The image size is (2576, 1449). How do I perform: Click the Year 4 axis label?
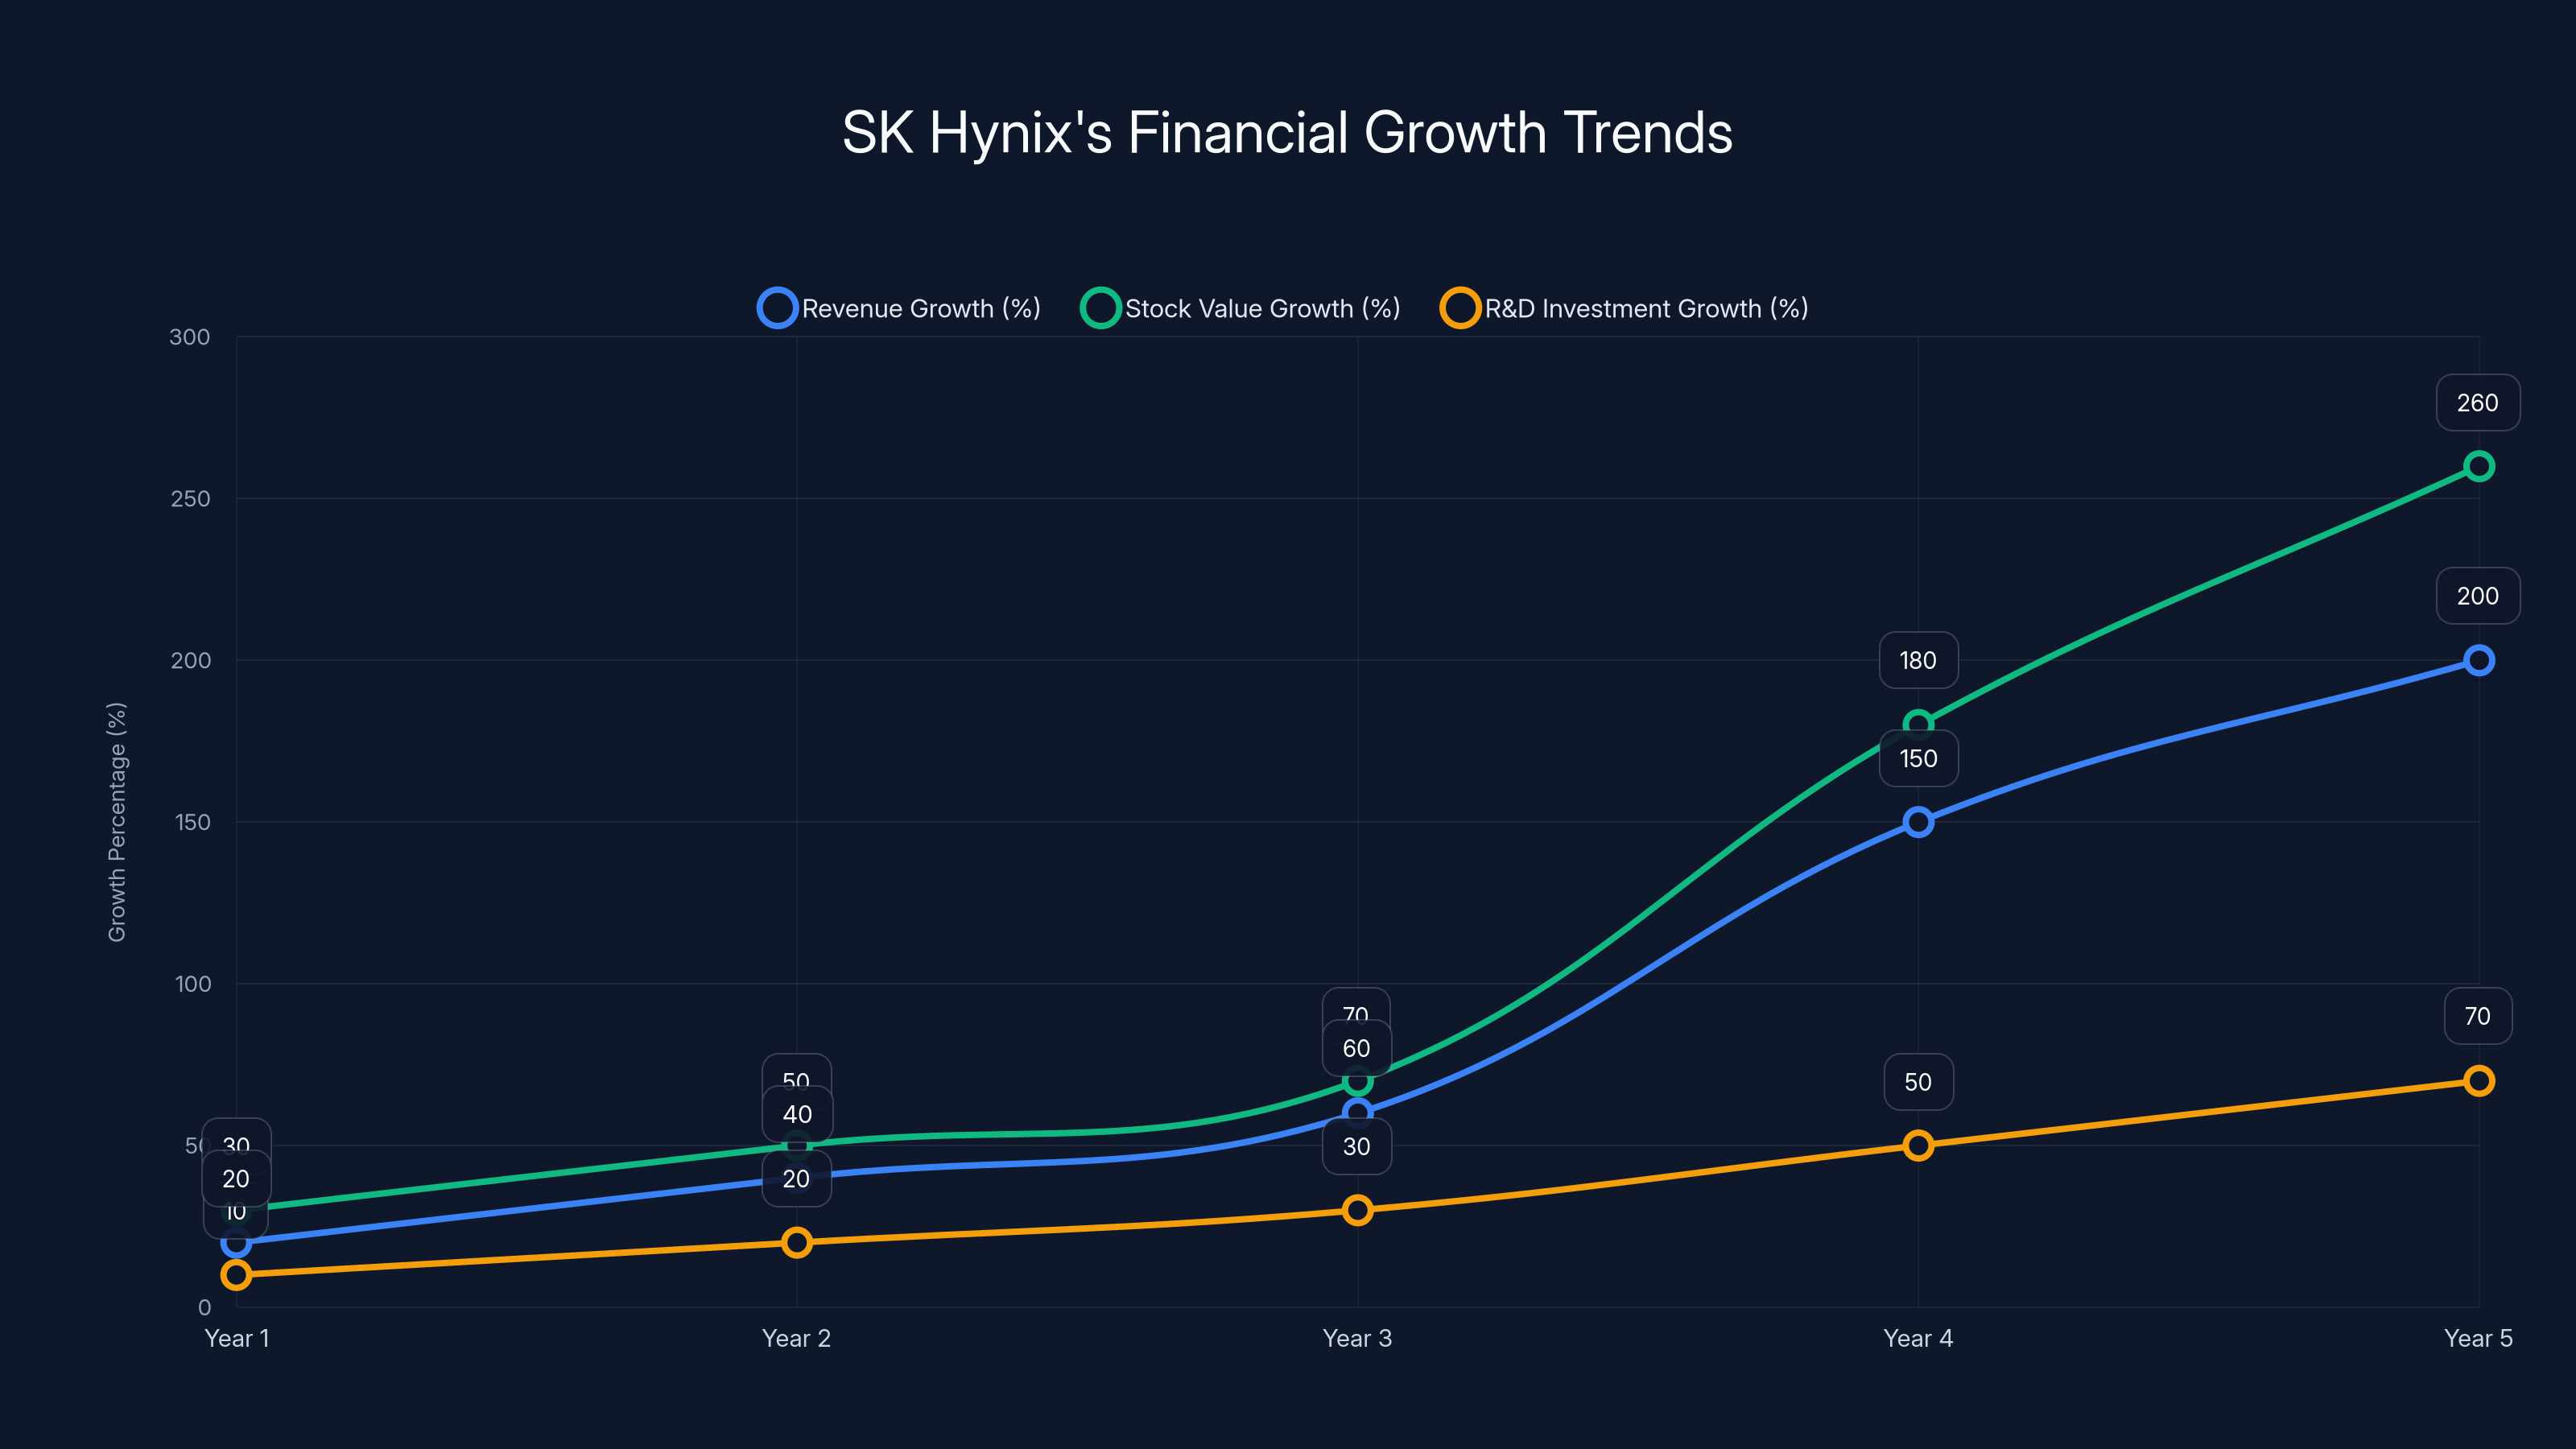tap(1918, 1338)
